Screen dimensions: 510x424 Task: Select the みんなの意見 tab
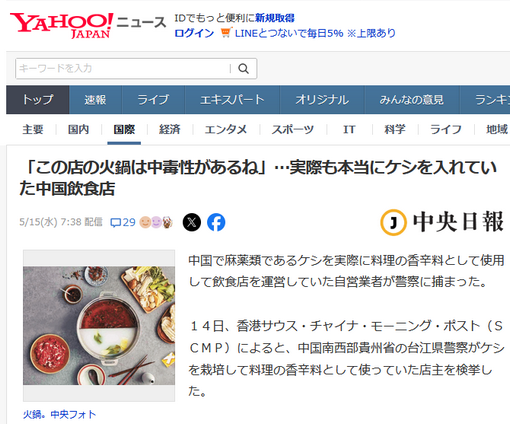412,100
